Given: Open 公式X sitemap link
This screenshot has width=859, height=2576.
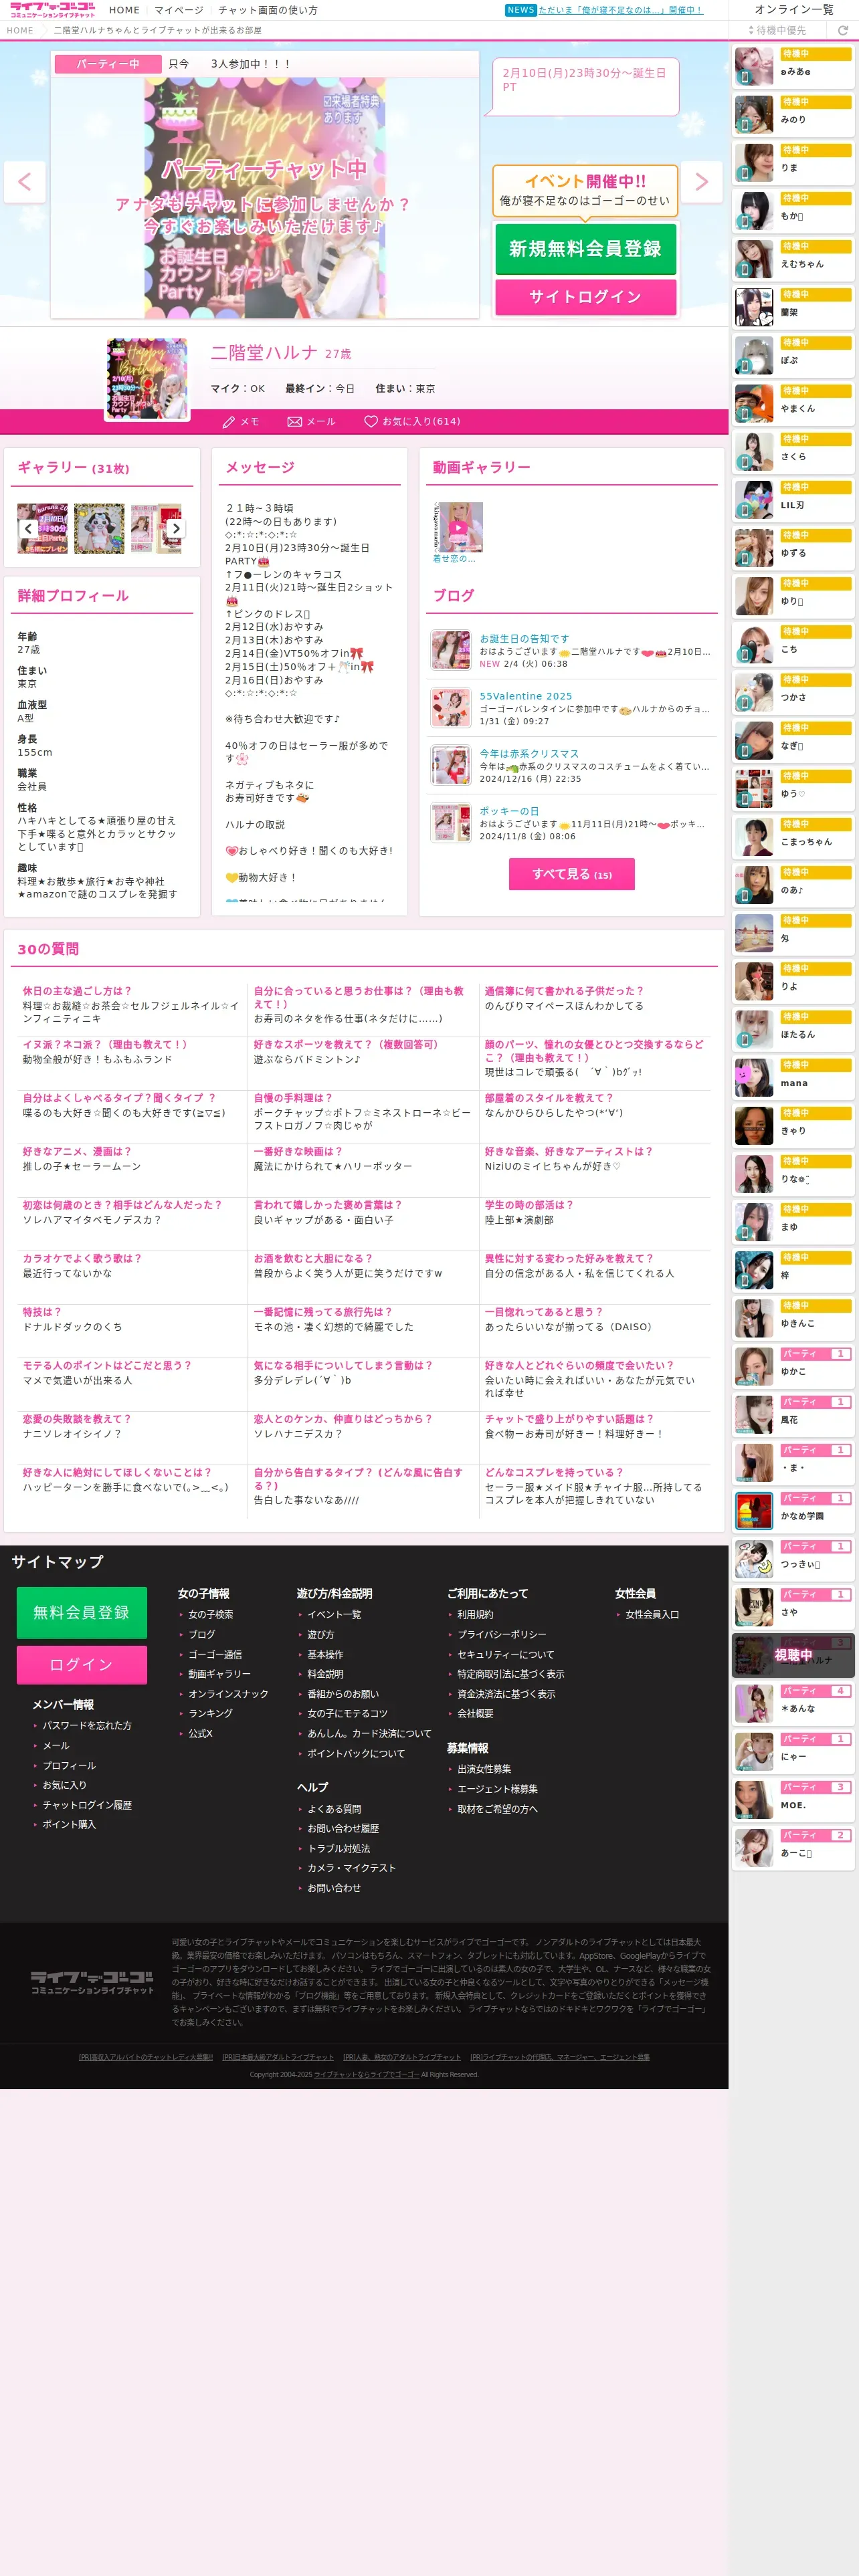Looking at the screenshot, I should pyautogui.click(x=200, y=1733).
